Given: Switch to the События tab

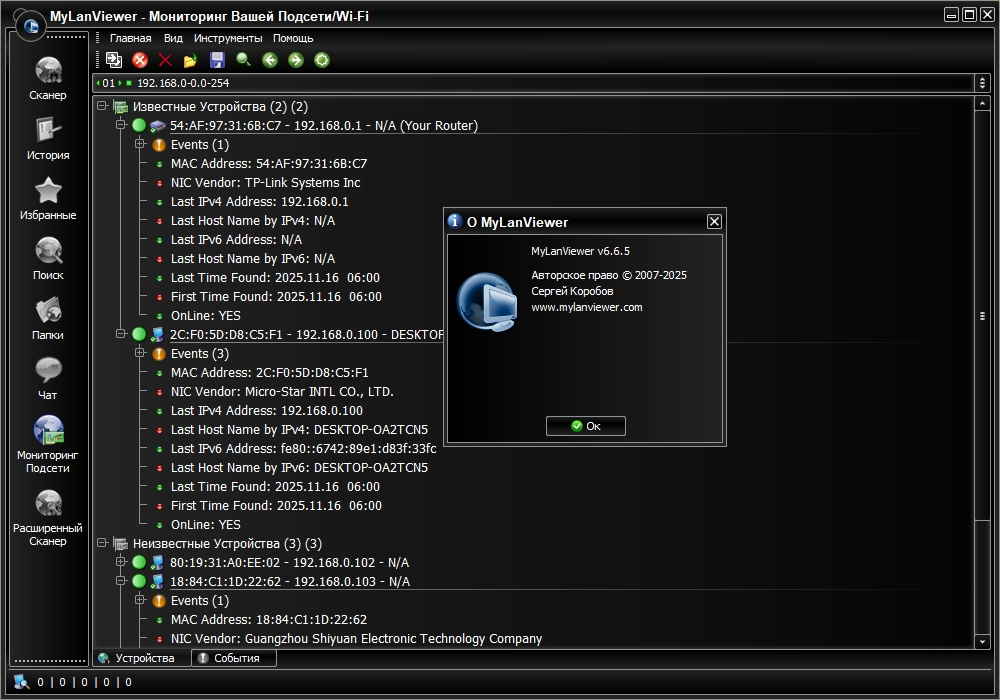Looking at the screenshot, I should (x=234, y=658).
